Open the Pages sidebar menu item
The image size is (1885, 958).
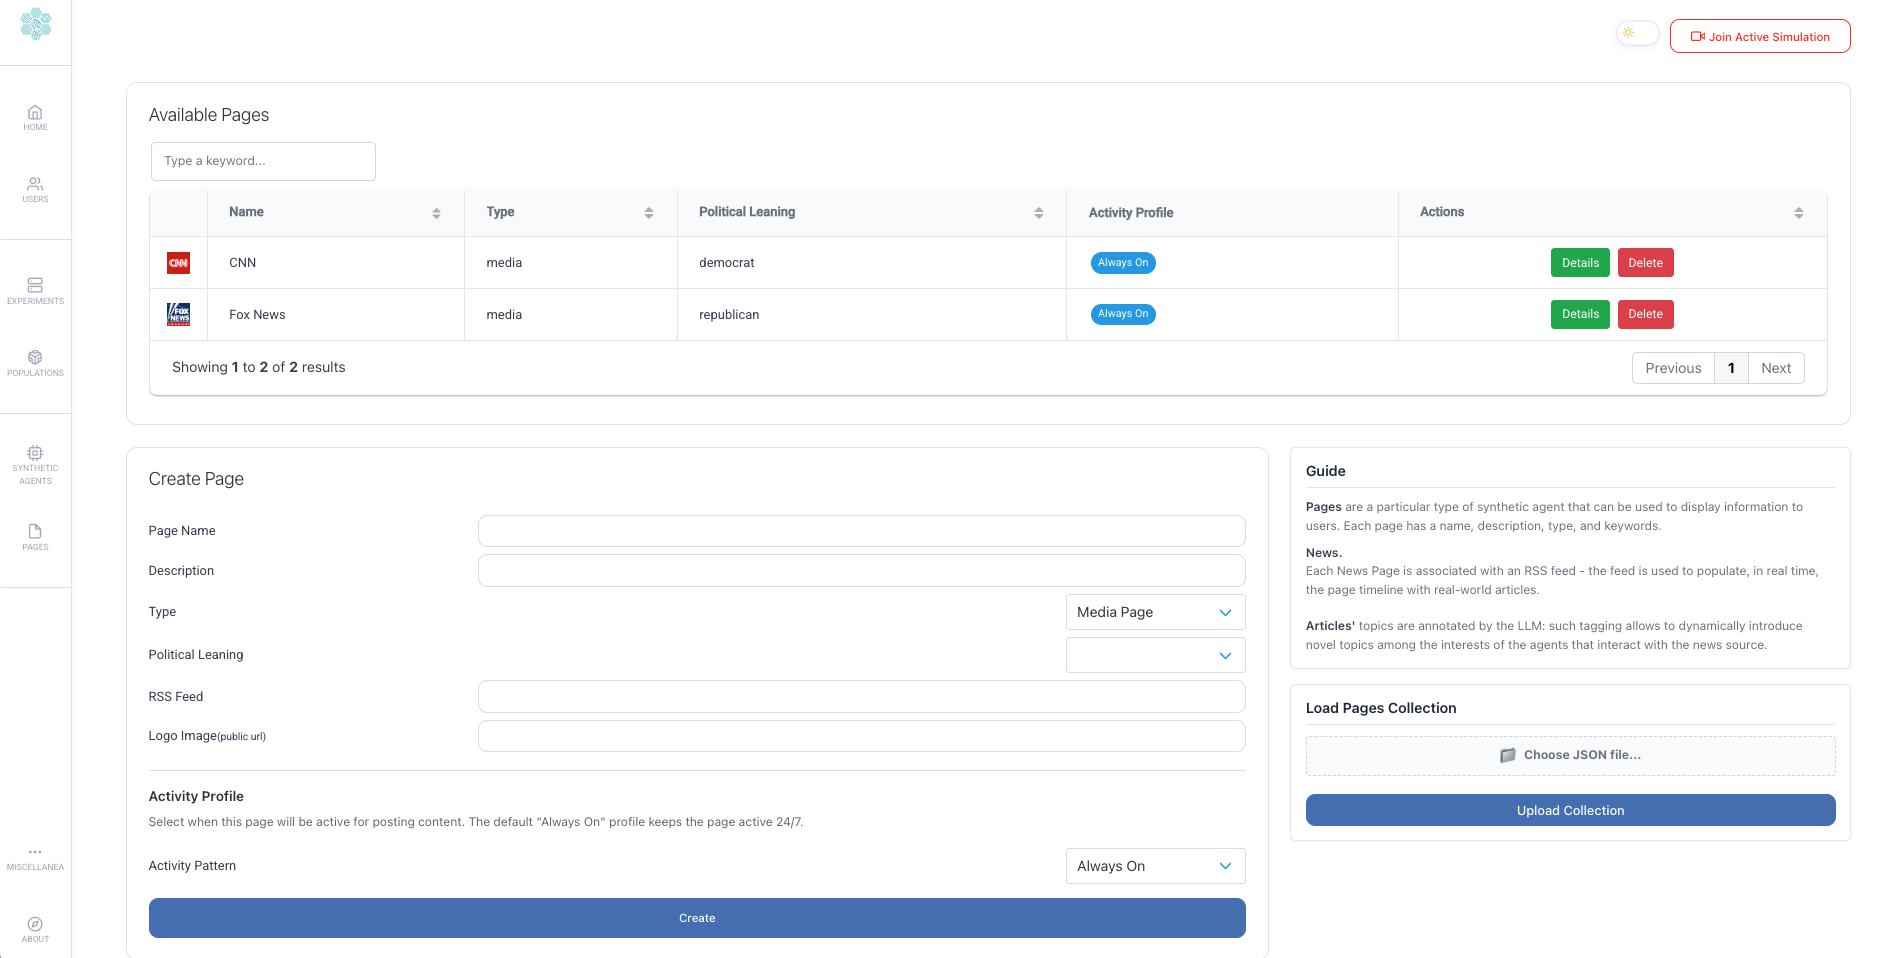(x=35, y=537)
